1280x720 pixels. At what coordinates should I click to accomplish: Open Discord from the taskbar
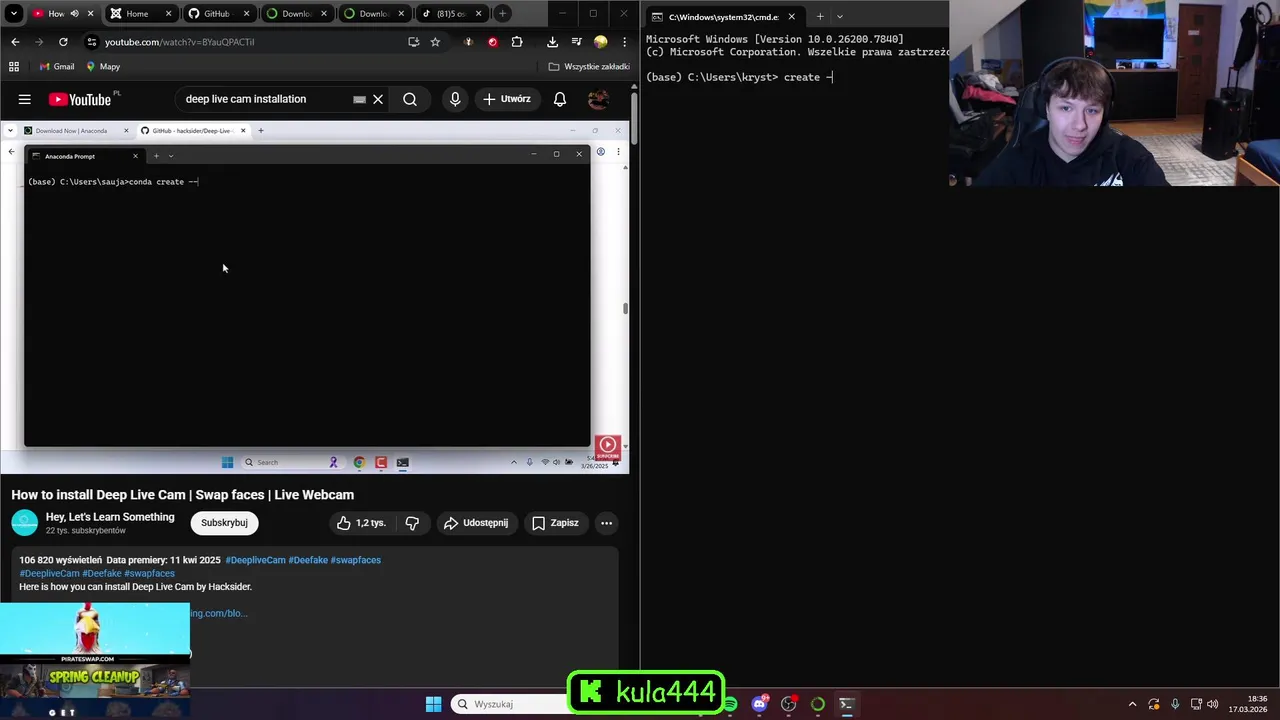pyautogui.click(x=759, y=704)
